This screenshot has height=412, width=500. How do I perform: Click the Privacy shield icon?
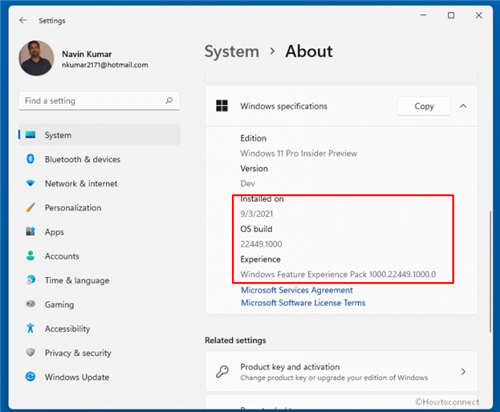[30, 352]
